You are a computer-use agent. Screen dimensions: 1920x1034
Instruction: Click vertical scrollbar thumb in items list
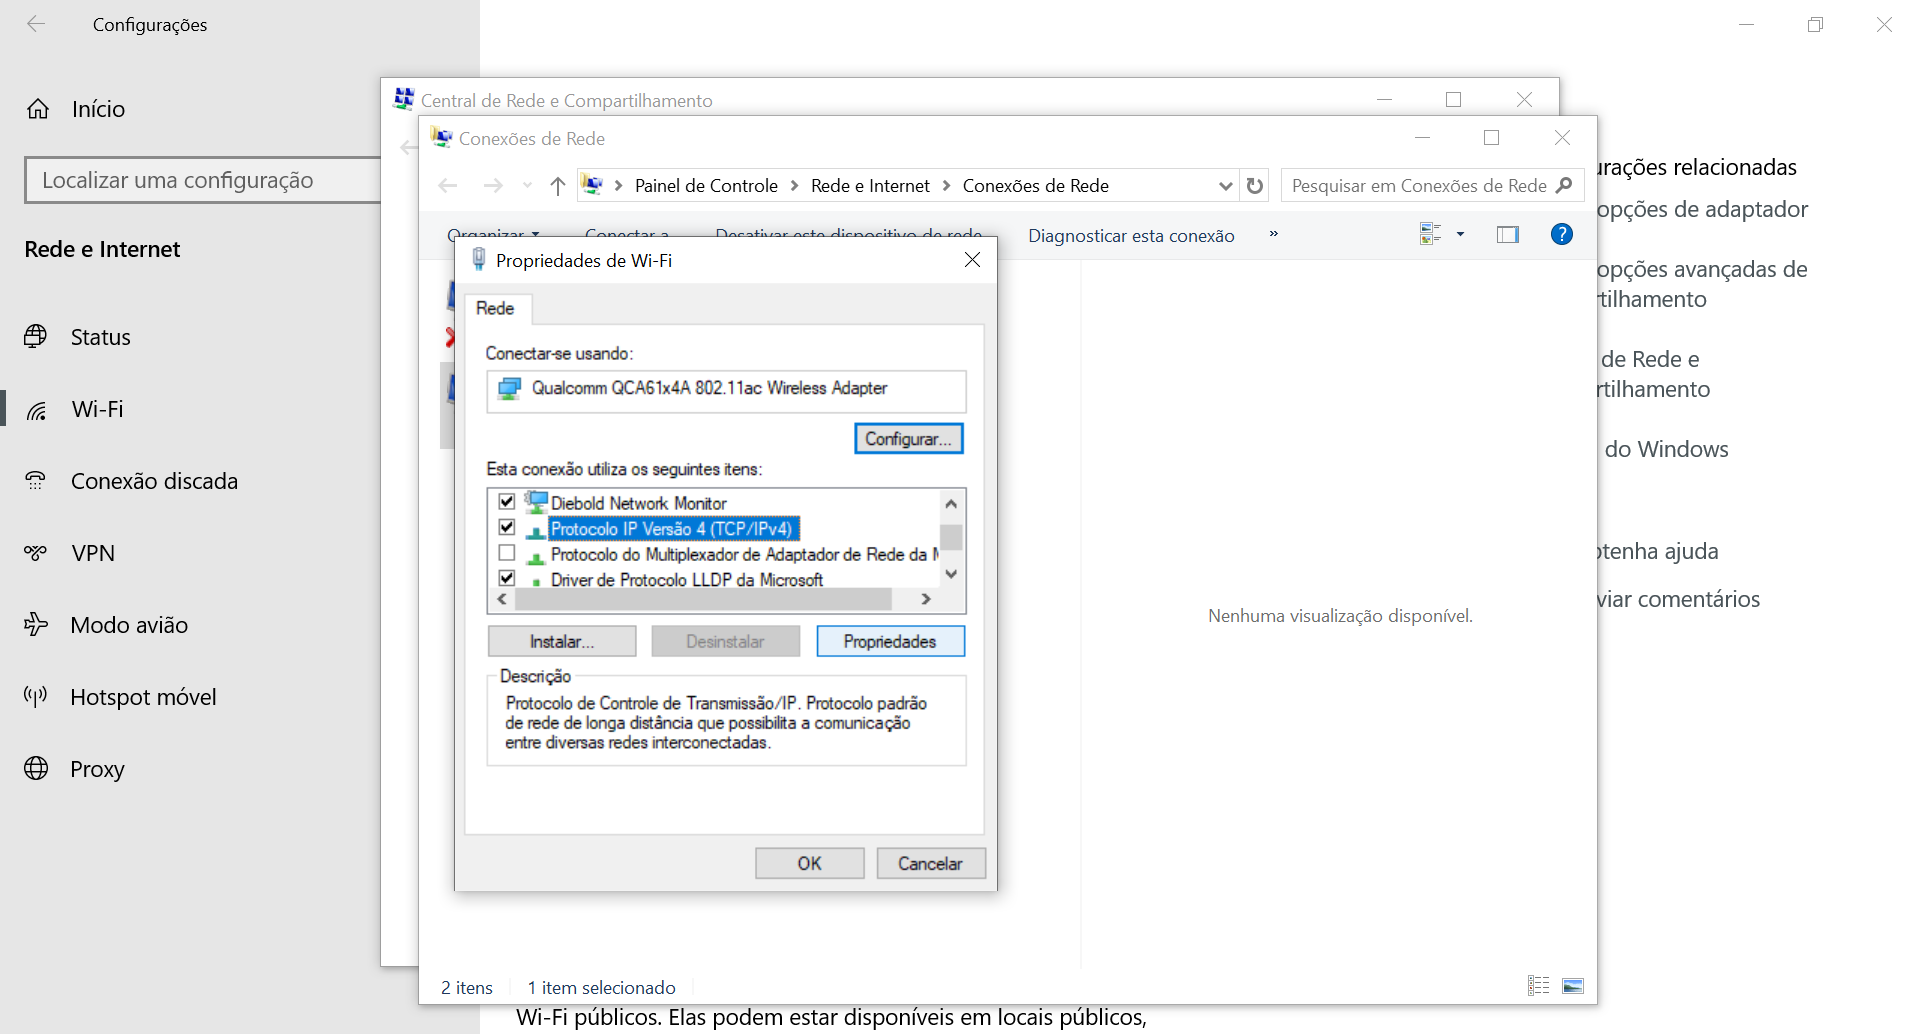(x=951, y=538)
